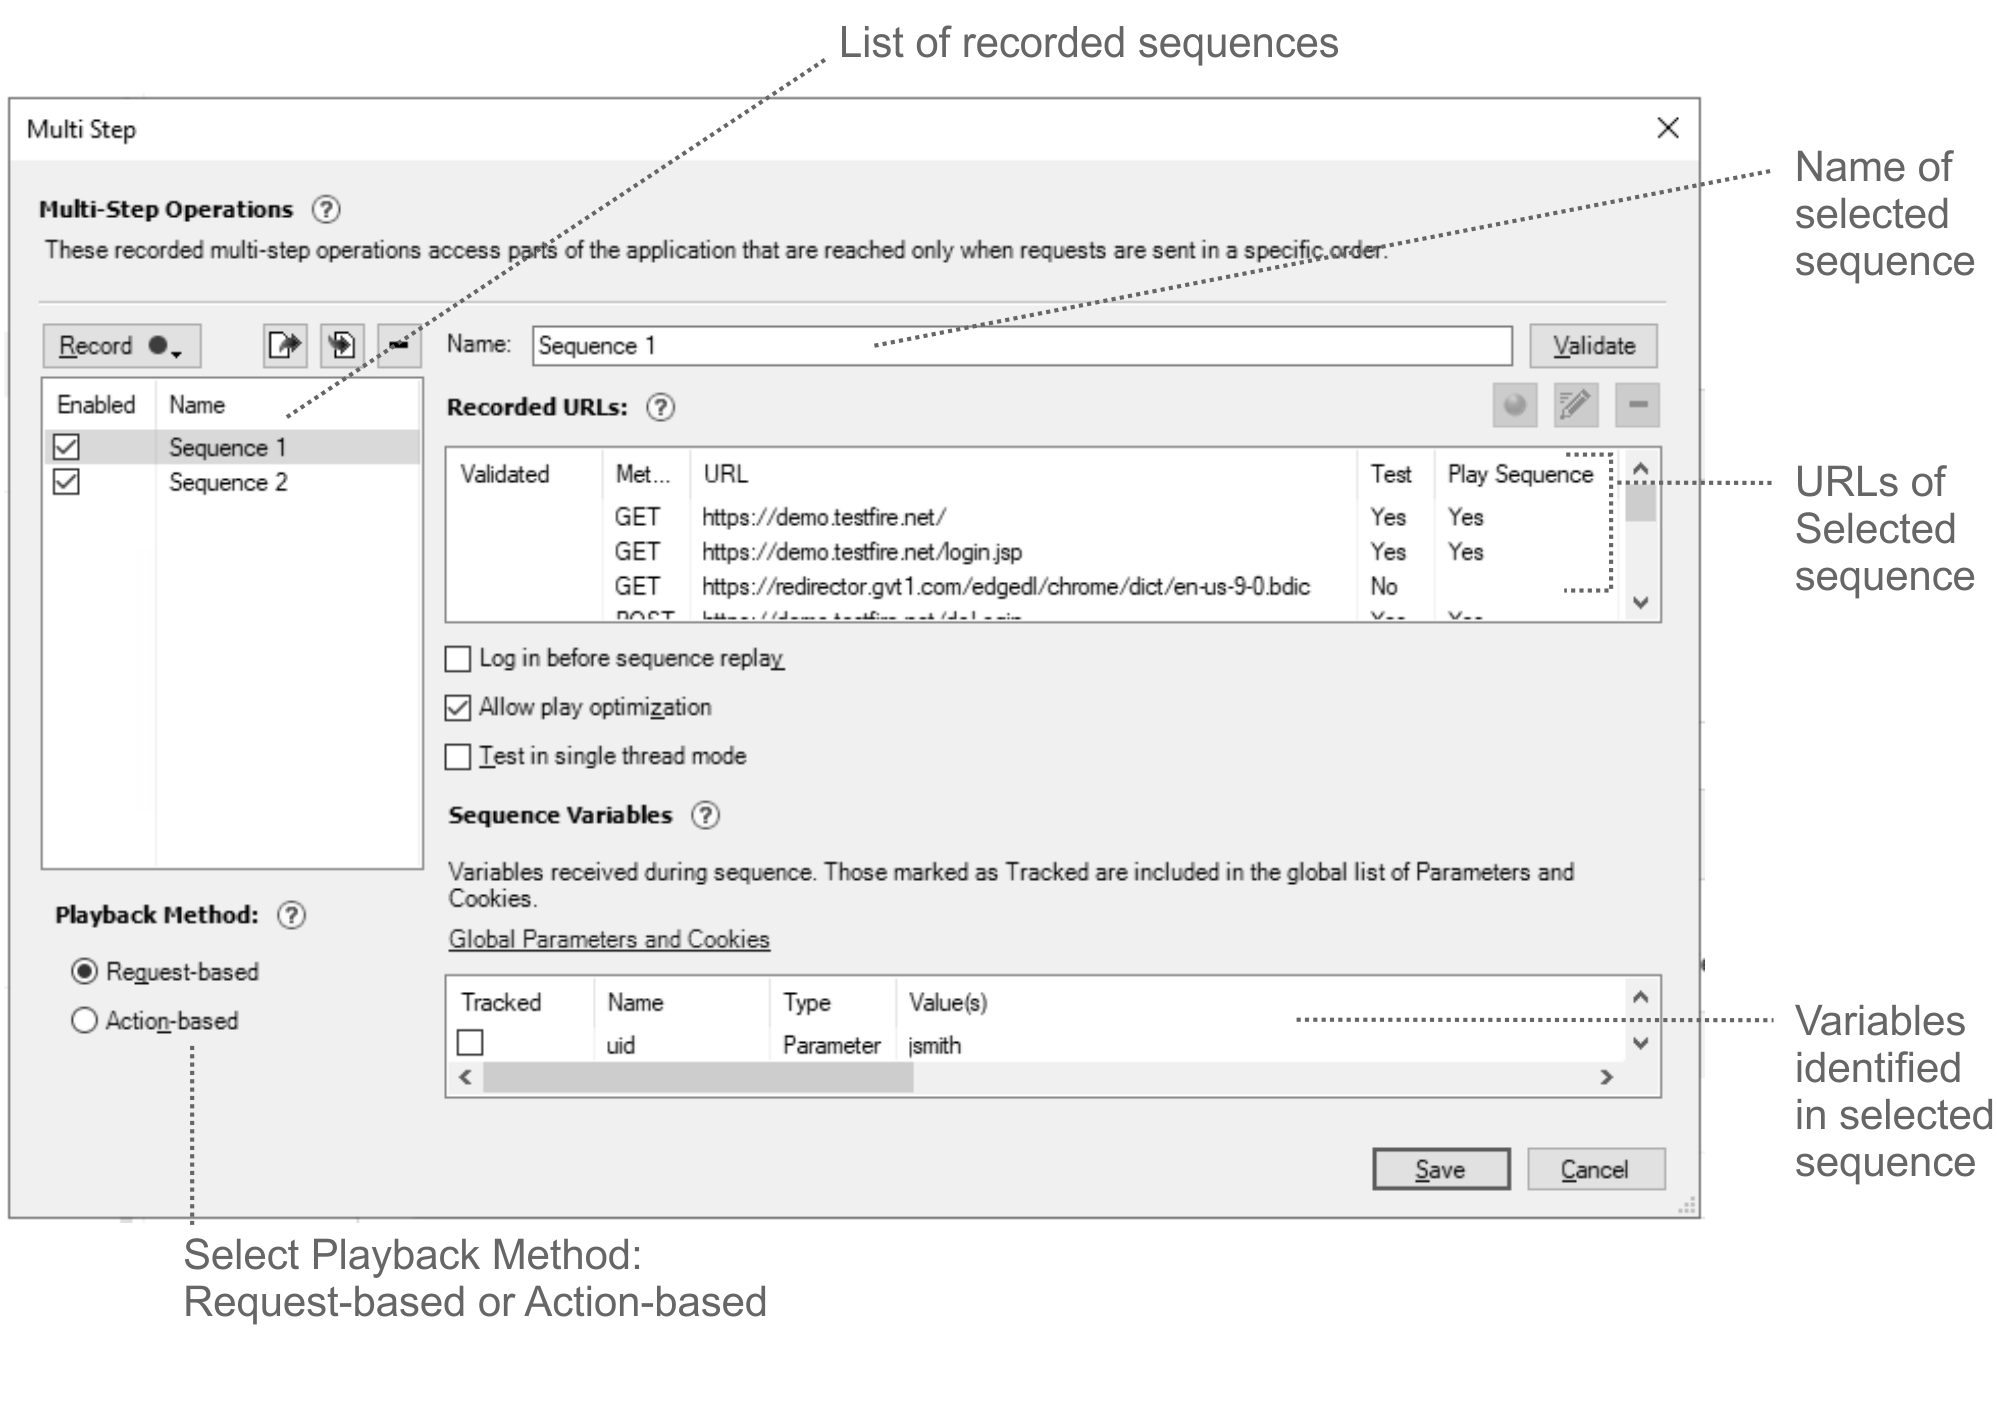This screenshot has width=1997, height=1407.
Task: Enable Log in before sequence replay
Action: pyautogui.click(x=458, y=659)
